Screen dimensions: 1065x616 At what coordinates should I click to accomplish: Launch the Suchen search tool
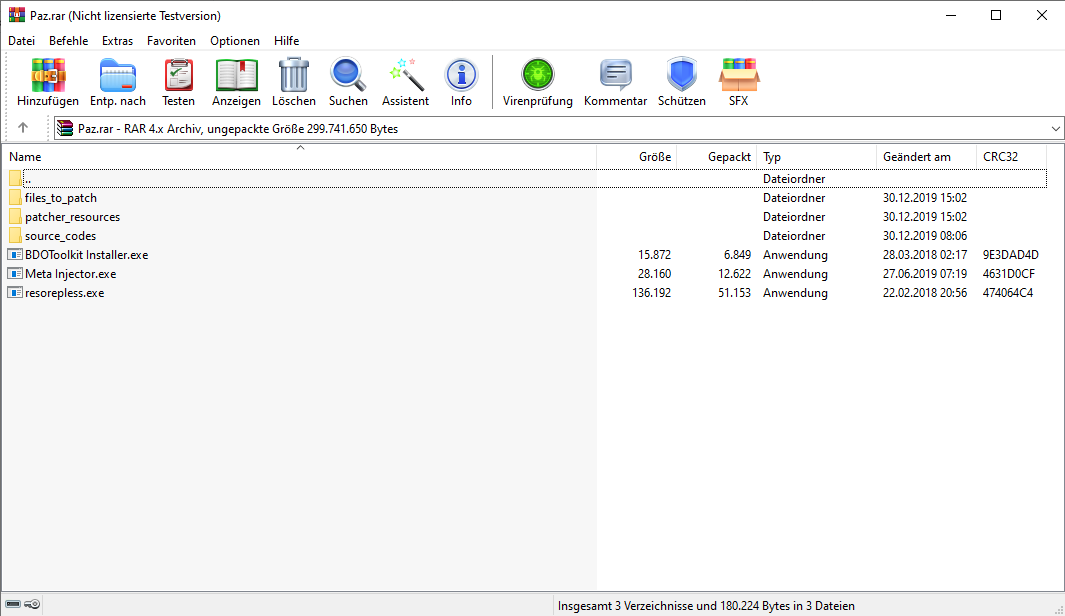click(348, 82)
